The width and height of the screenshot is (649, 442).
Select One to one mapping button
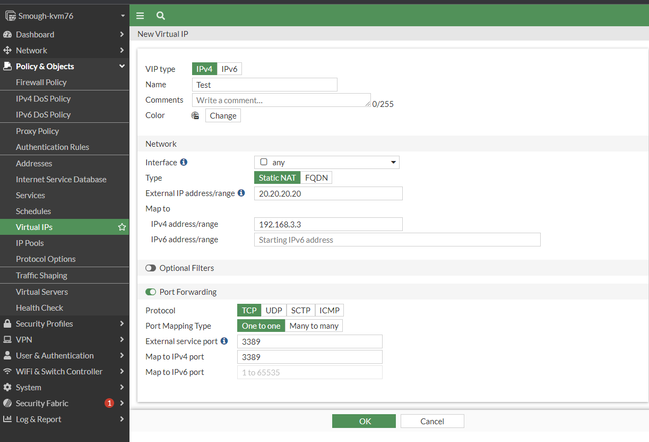pyautogui.click(x=261, y=326)
